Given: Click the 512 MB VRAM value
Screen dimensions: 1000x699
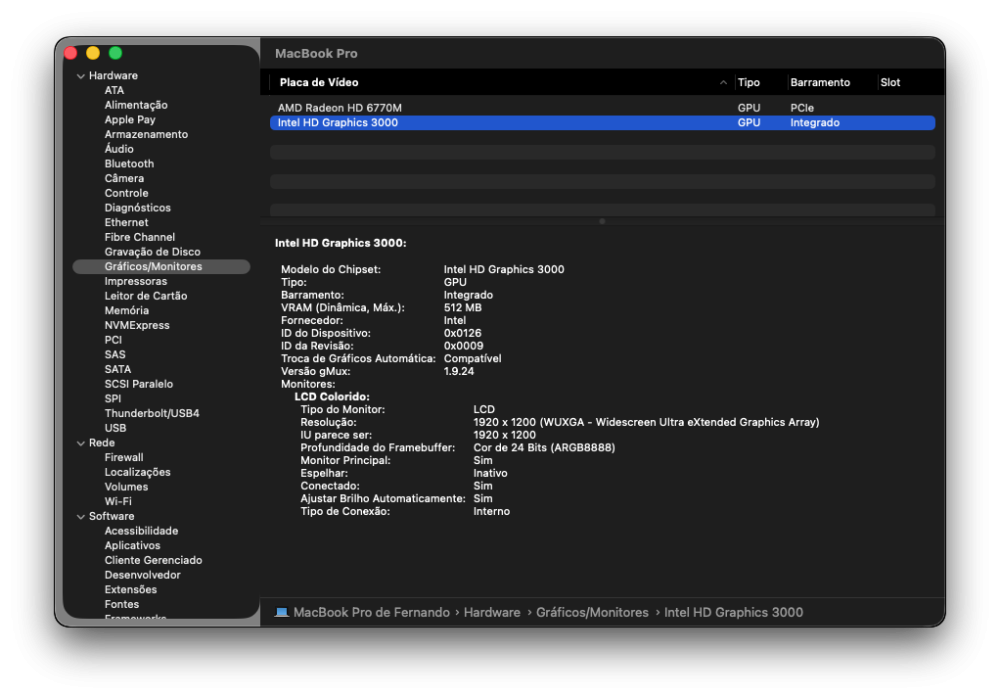Looking at the screenshot, I should 463,307.
